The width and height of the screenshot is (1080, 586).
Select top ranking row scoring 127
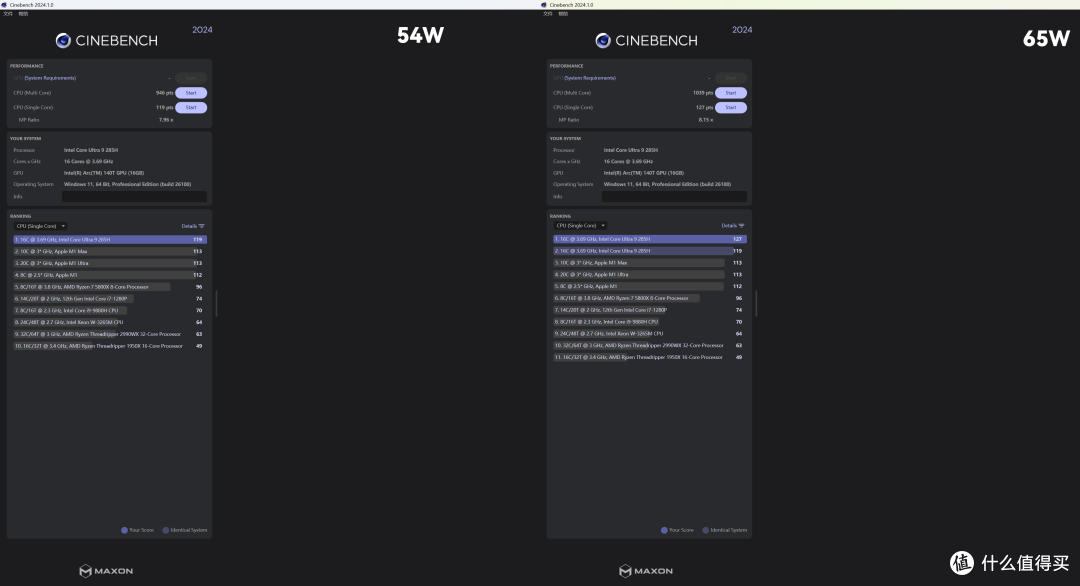[650, 239]
